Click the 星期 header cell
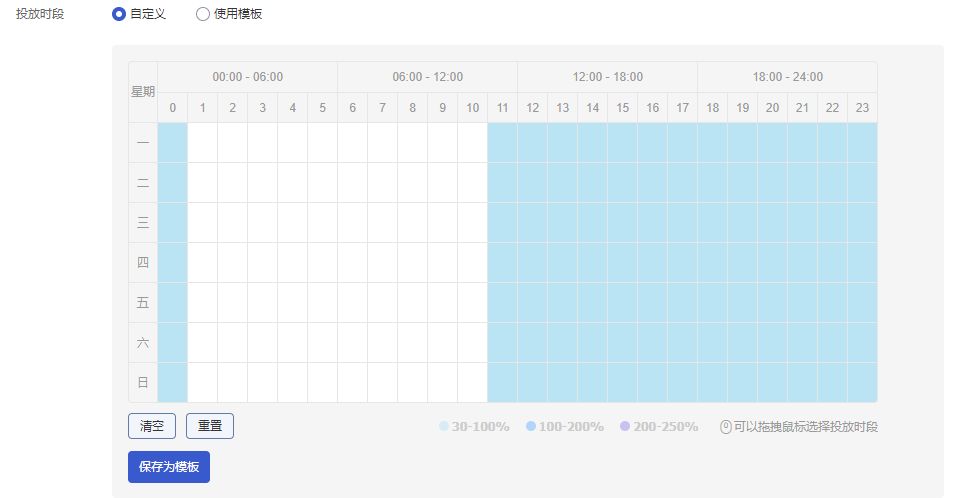This screenshot has height=498, width=969. (x=143, y=92)
